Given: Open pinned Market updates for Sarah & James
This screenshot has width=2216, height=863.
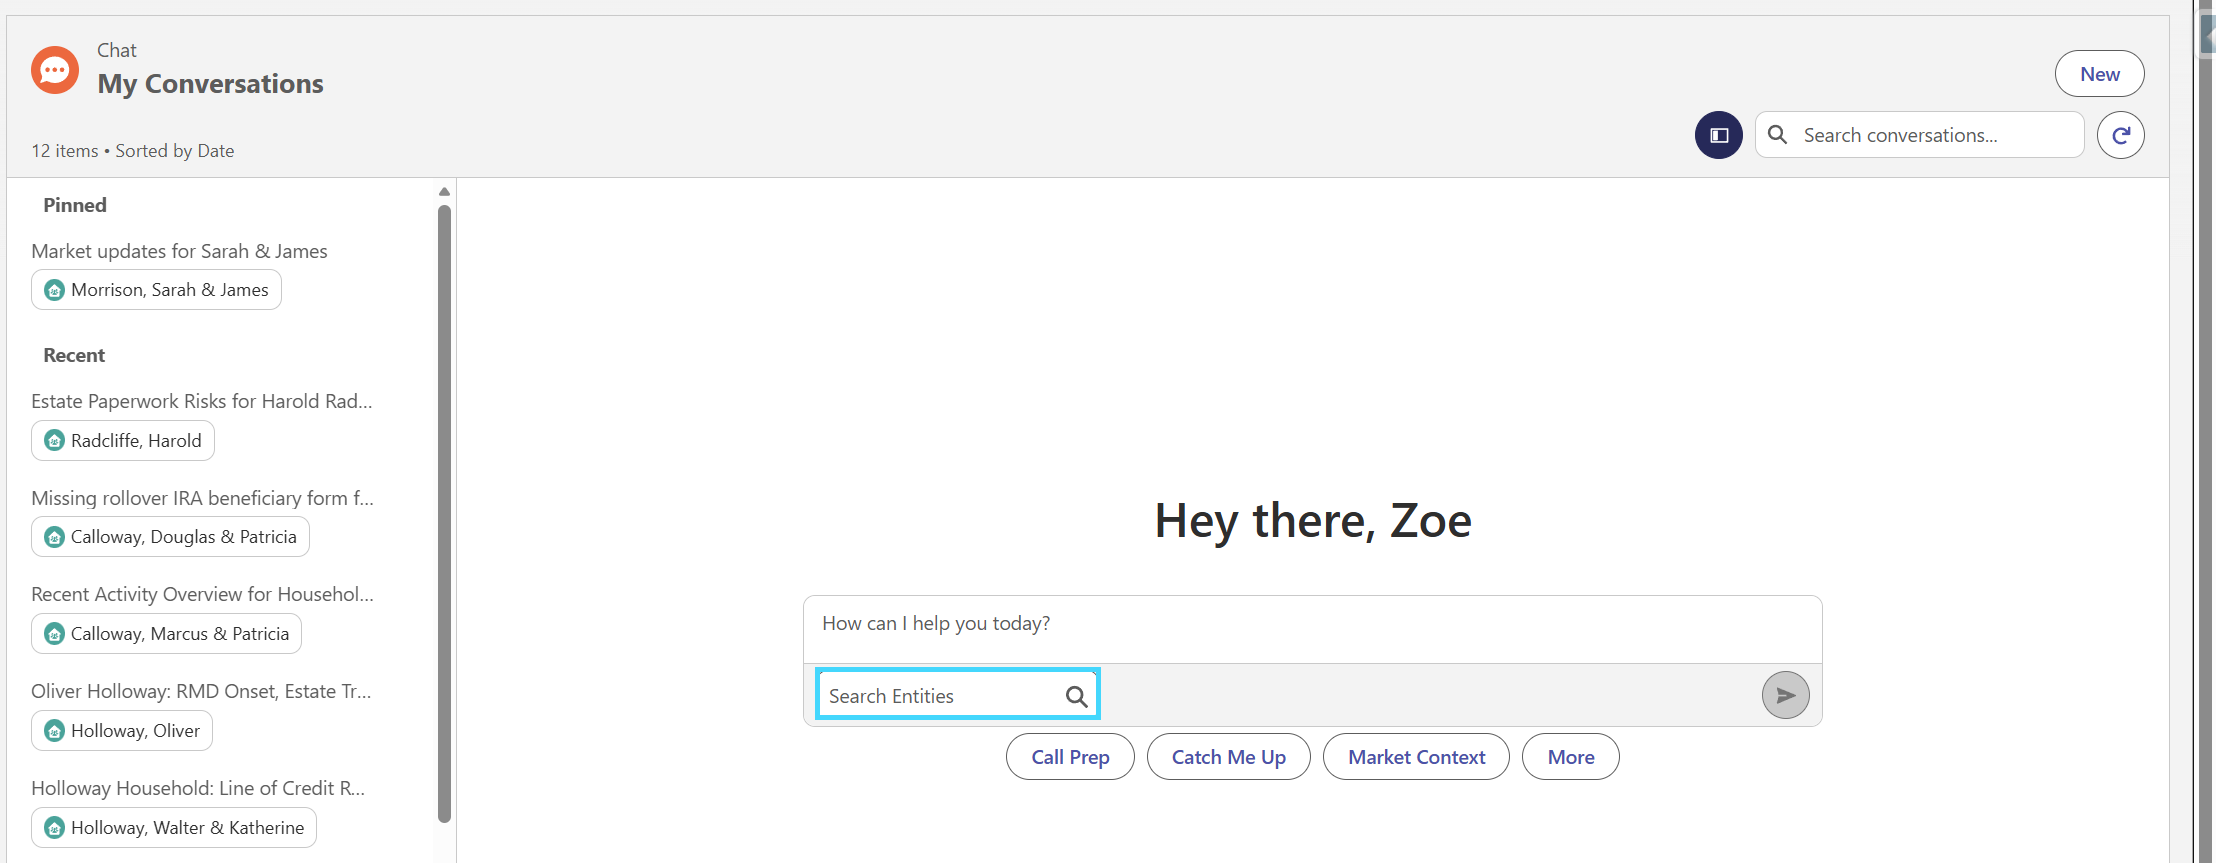Looking at the screenshot, I should [x=180, y=251].
